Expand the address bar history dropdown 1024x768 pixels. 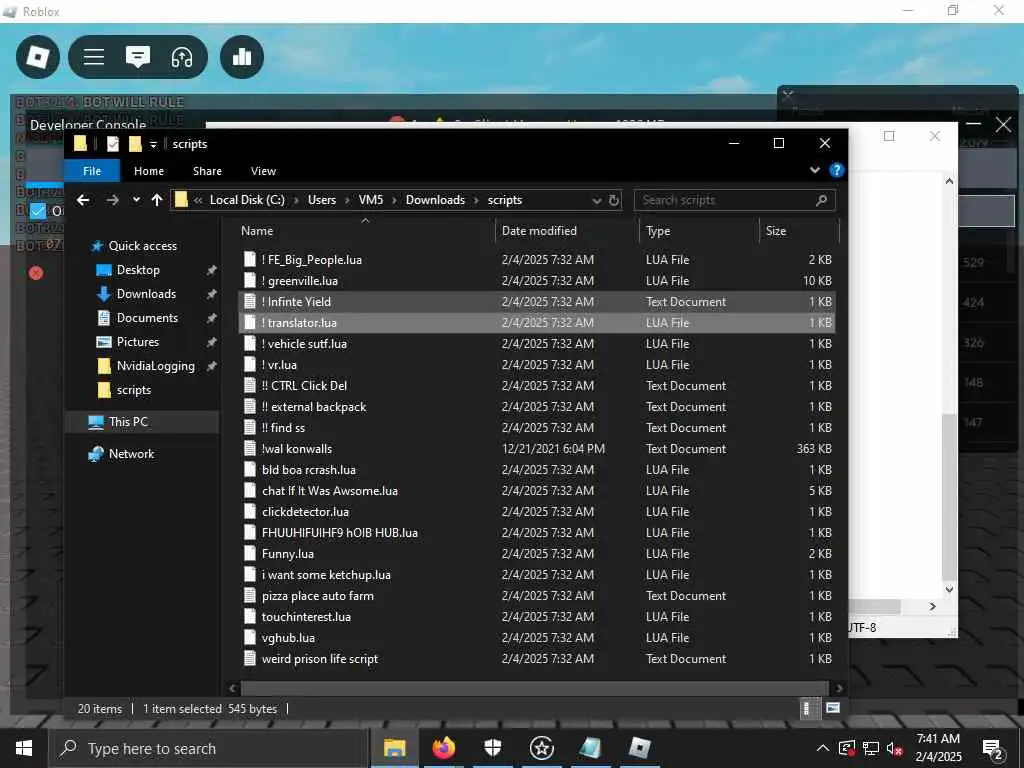point(596,200)
